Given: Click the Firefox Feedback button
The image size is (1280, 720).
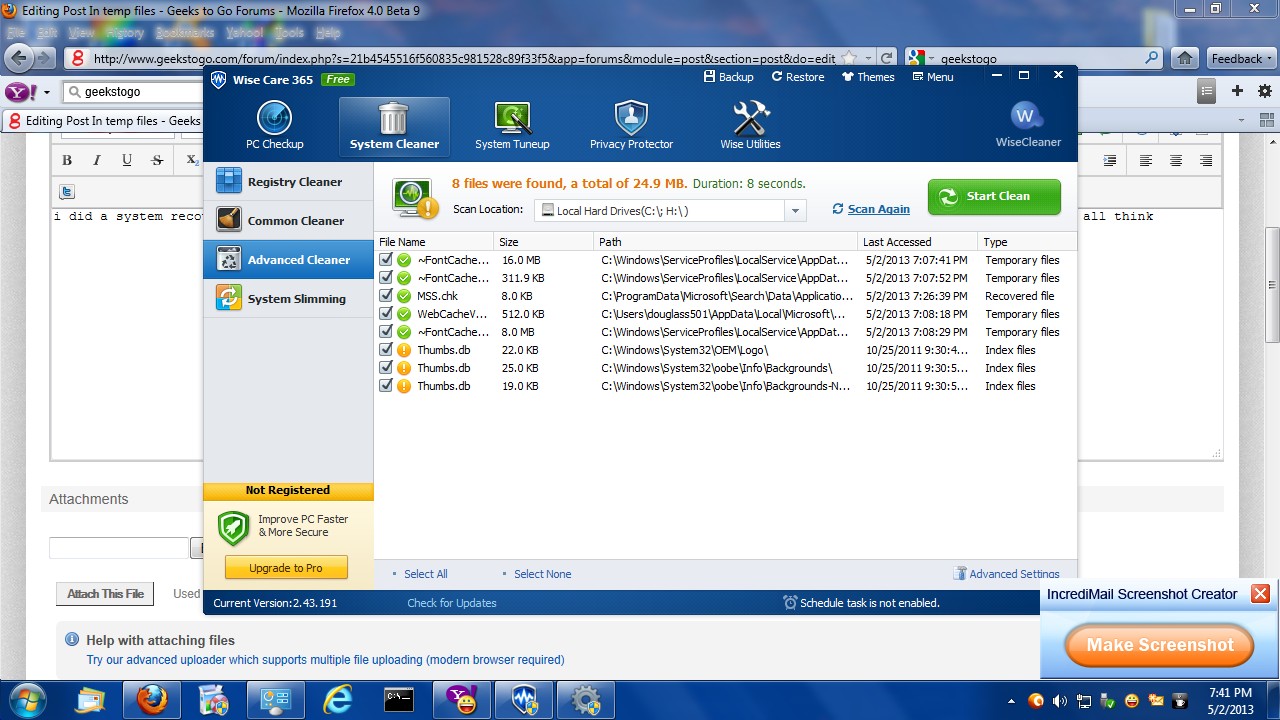Looking at the screenshot, I should point(1242,58).
